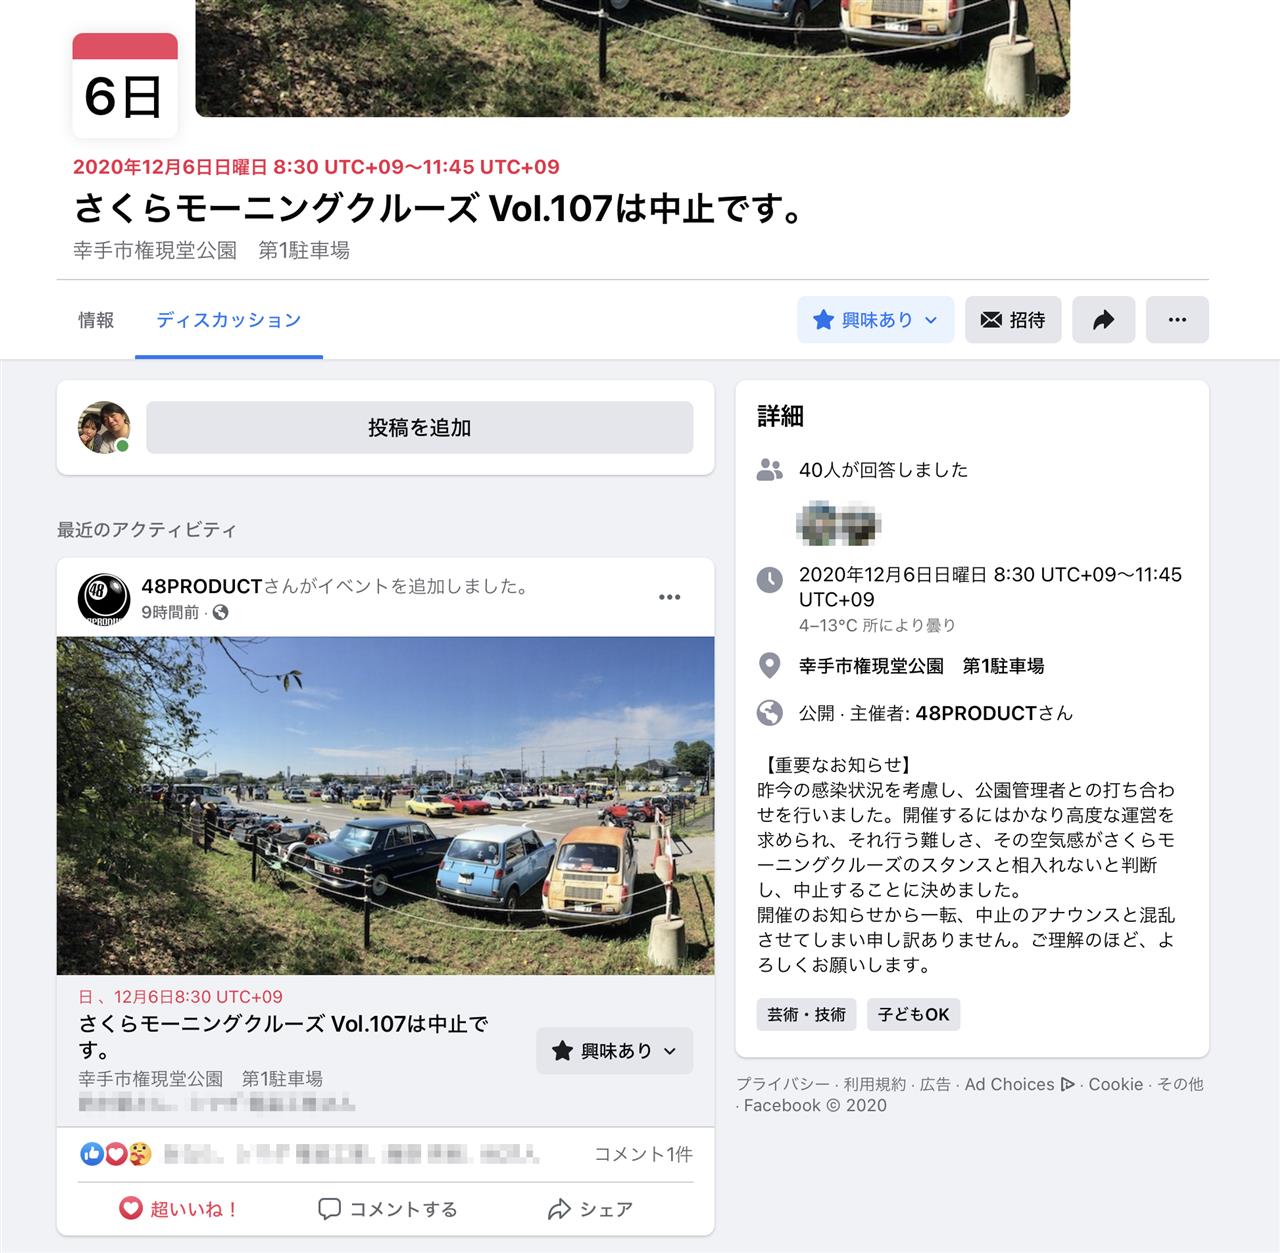The width and height of the screenshot is (1280, 1253).
Task: Toggle the 超いいね！ reaction on the post
Action: click(179, 1209)
